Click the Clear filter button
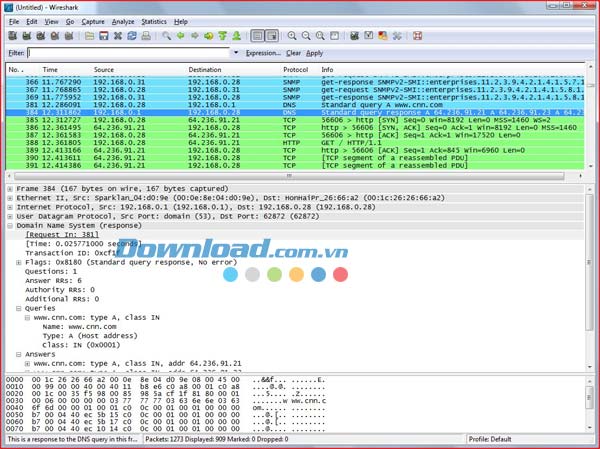This screenshot has width=600, height=449. pyautogui.click(x=293, y=53)
